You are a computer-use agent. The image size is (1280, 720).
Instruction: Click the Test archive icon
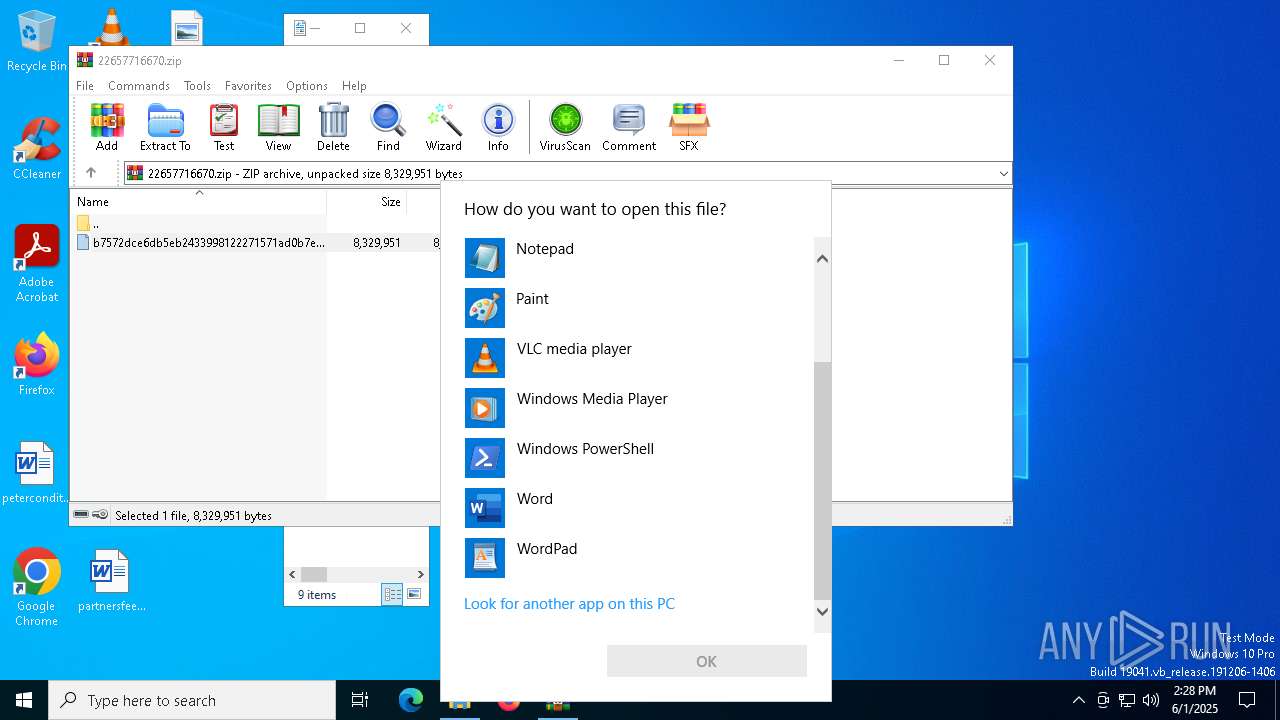coord(224,127)
